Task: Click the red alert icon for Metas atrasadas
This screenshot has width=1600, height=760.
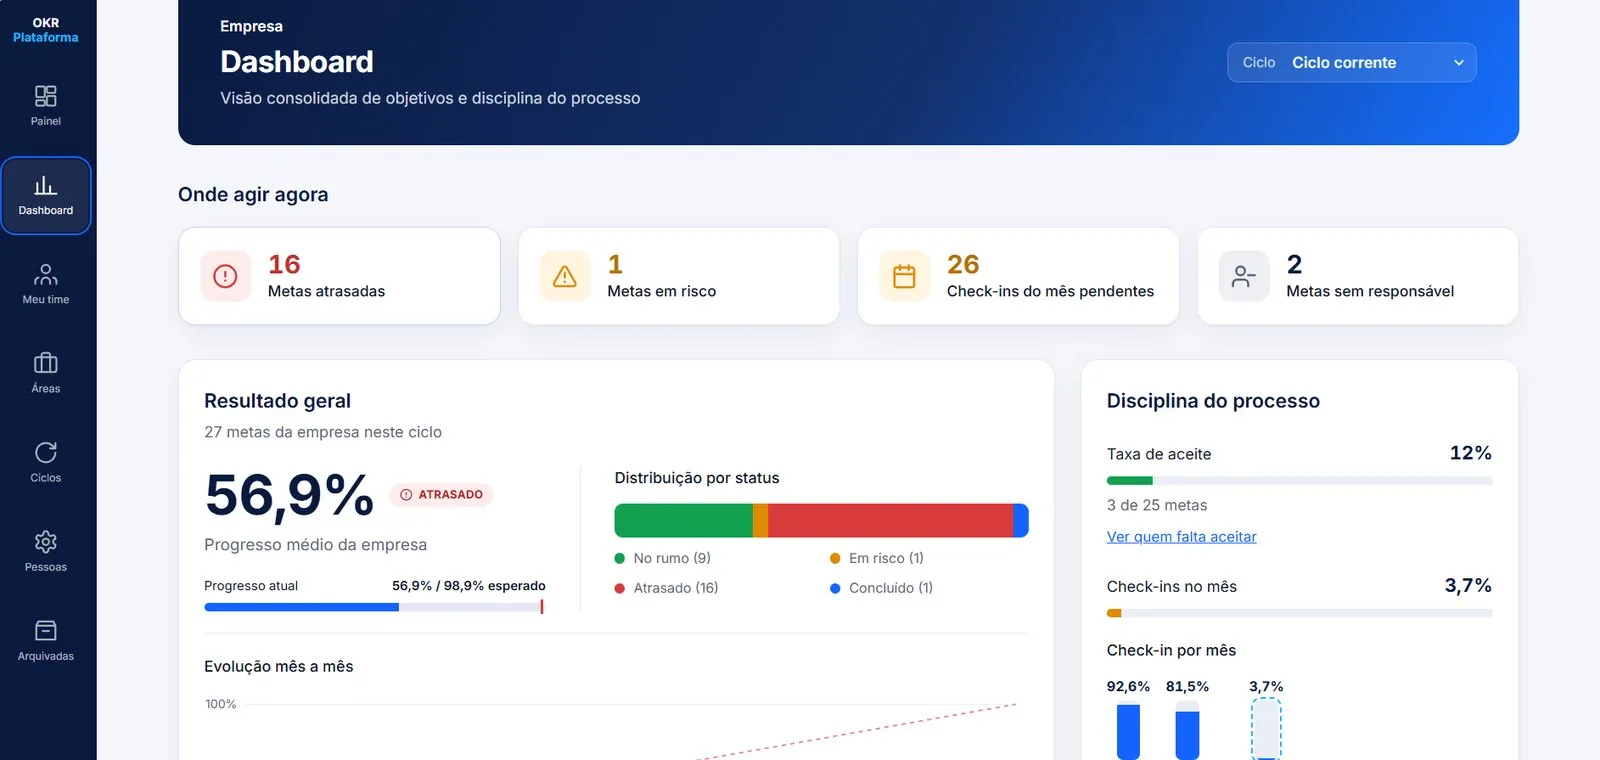Action: tap(225, 276)
